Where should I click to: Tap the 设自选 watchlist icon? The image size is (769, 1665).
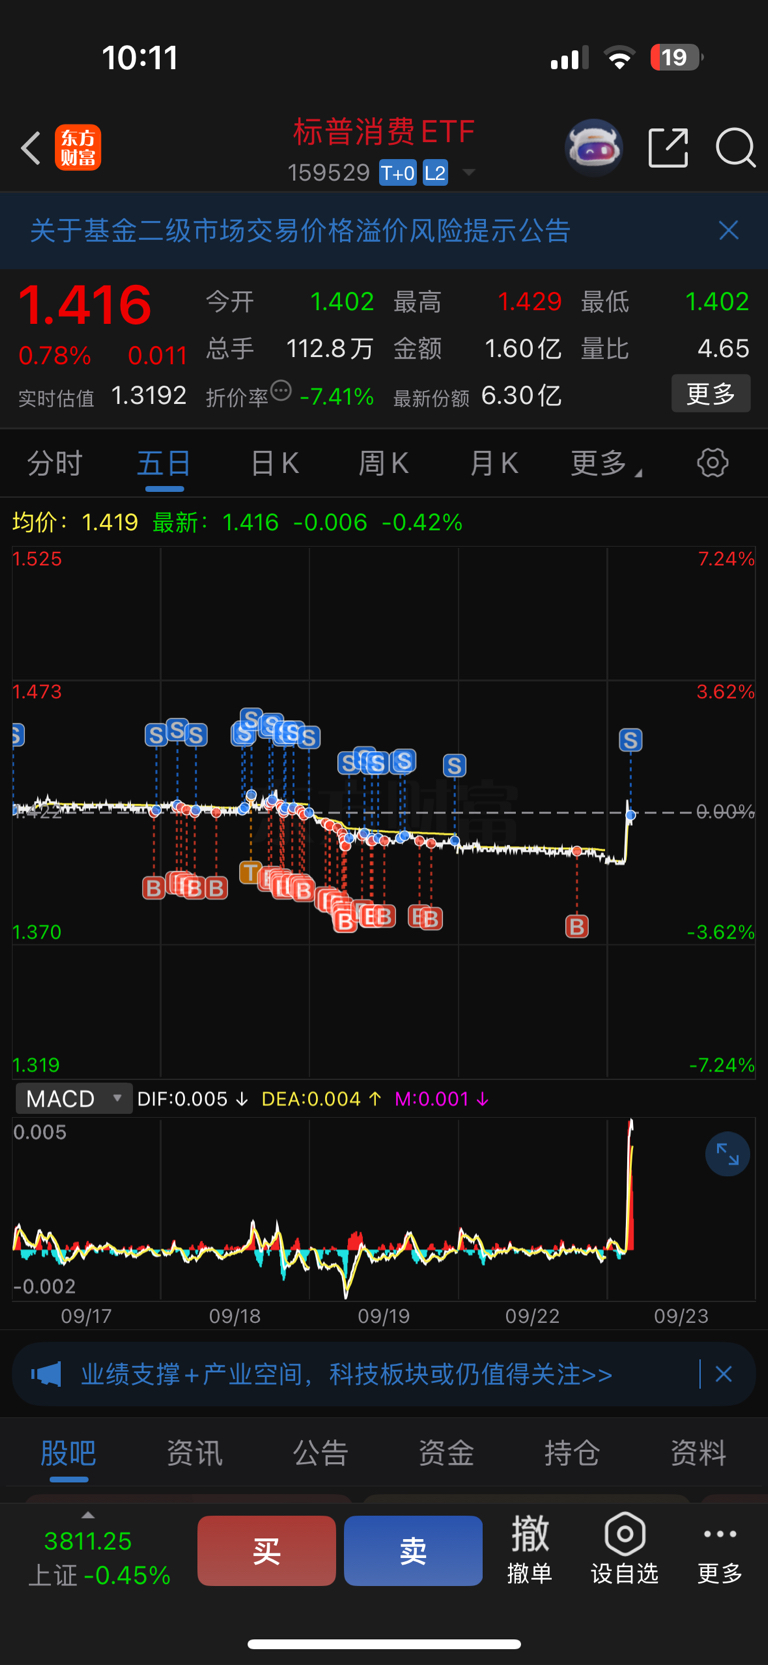point(625,1549)
